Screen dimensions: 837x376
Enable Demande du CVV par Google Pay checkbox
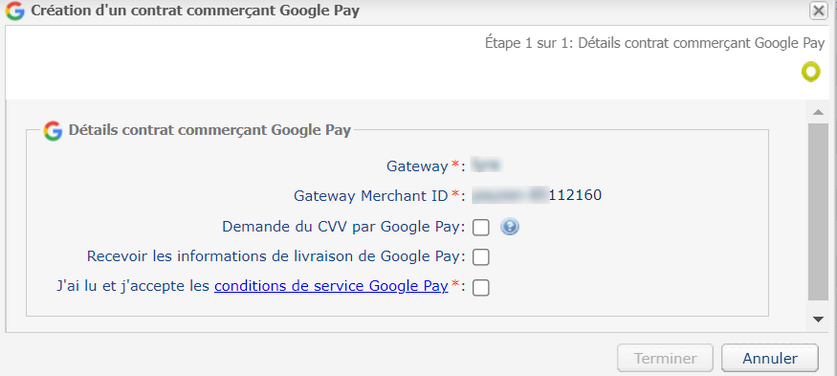click(x=481, y=228)
